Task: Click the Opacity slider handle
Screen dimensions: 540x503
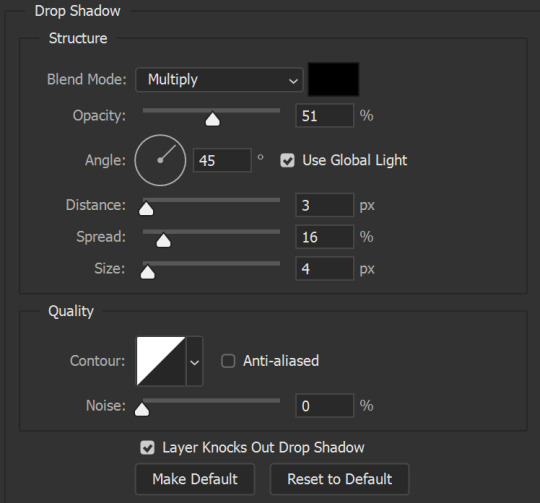Action: click(x=212, y=119)
